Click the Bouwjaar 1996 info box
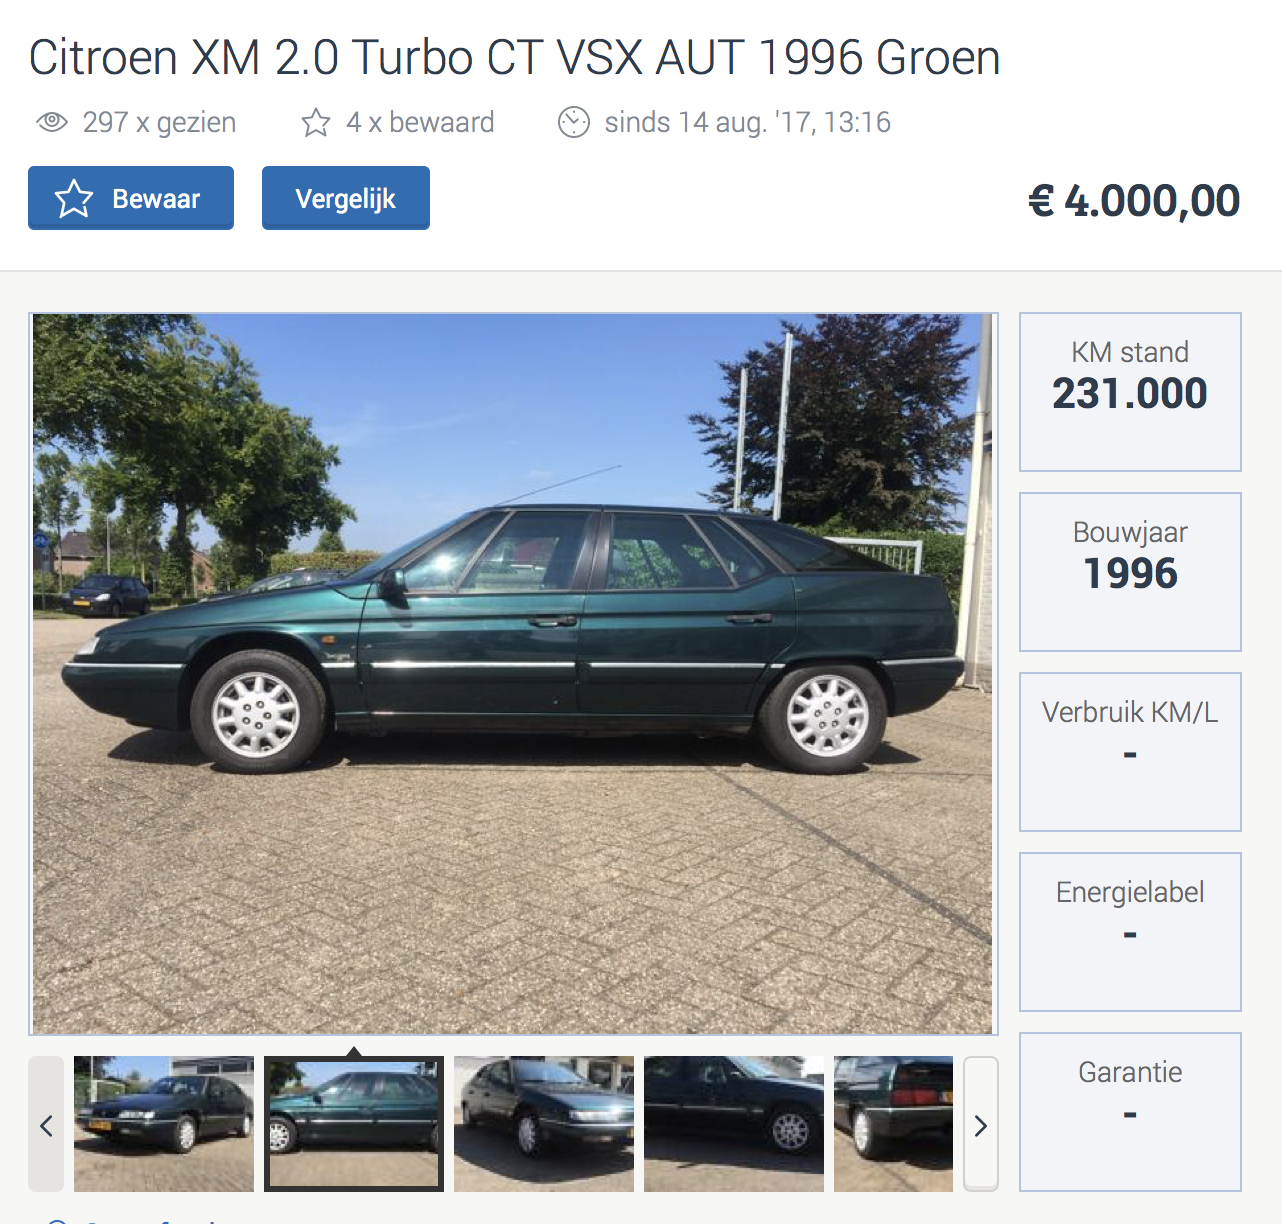This screenshot has width=1282, height=1224. 1130,572
